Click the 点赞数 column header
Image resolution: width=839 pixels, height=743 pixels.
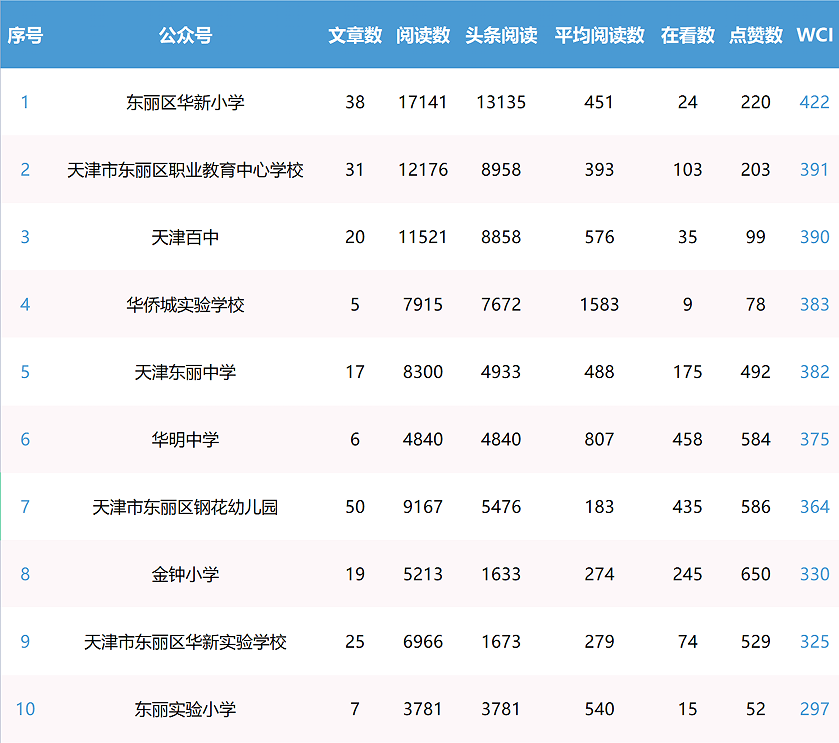[x=756, y=35]
